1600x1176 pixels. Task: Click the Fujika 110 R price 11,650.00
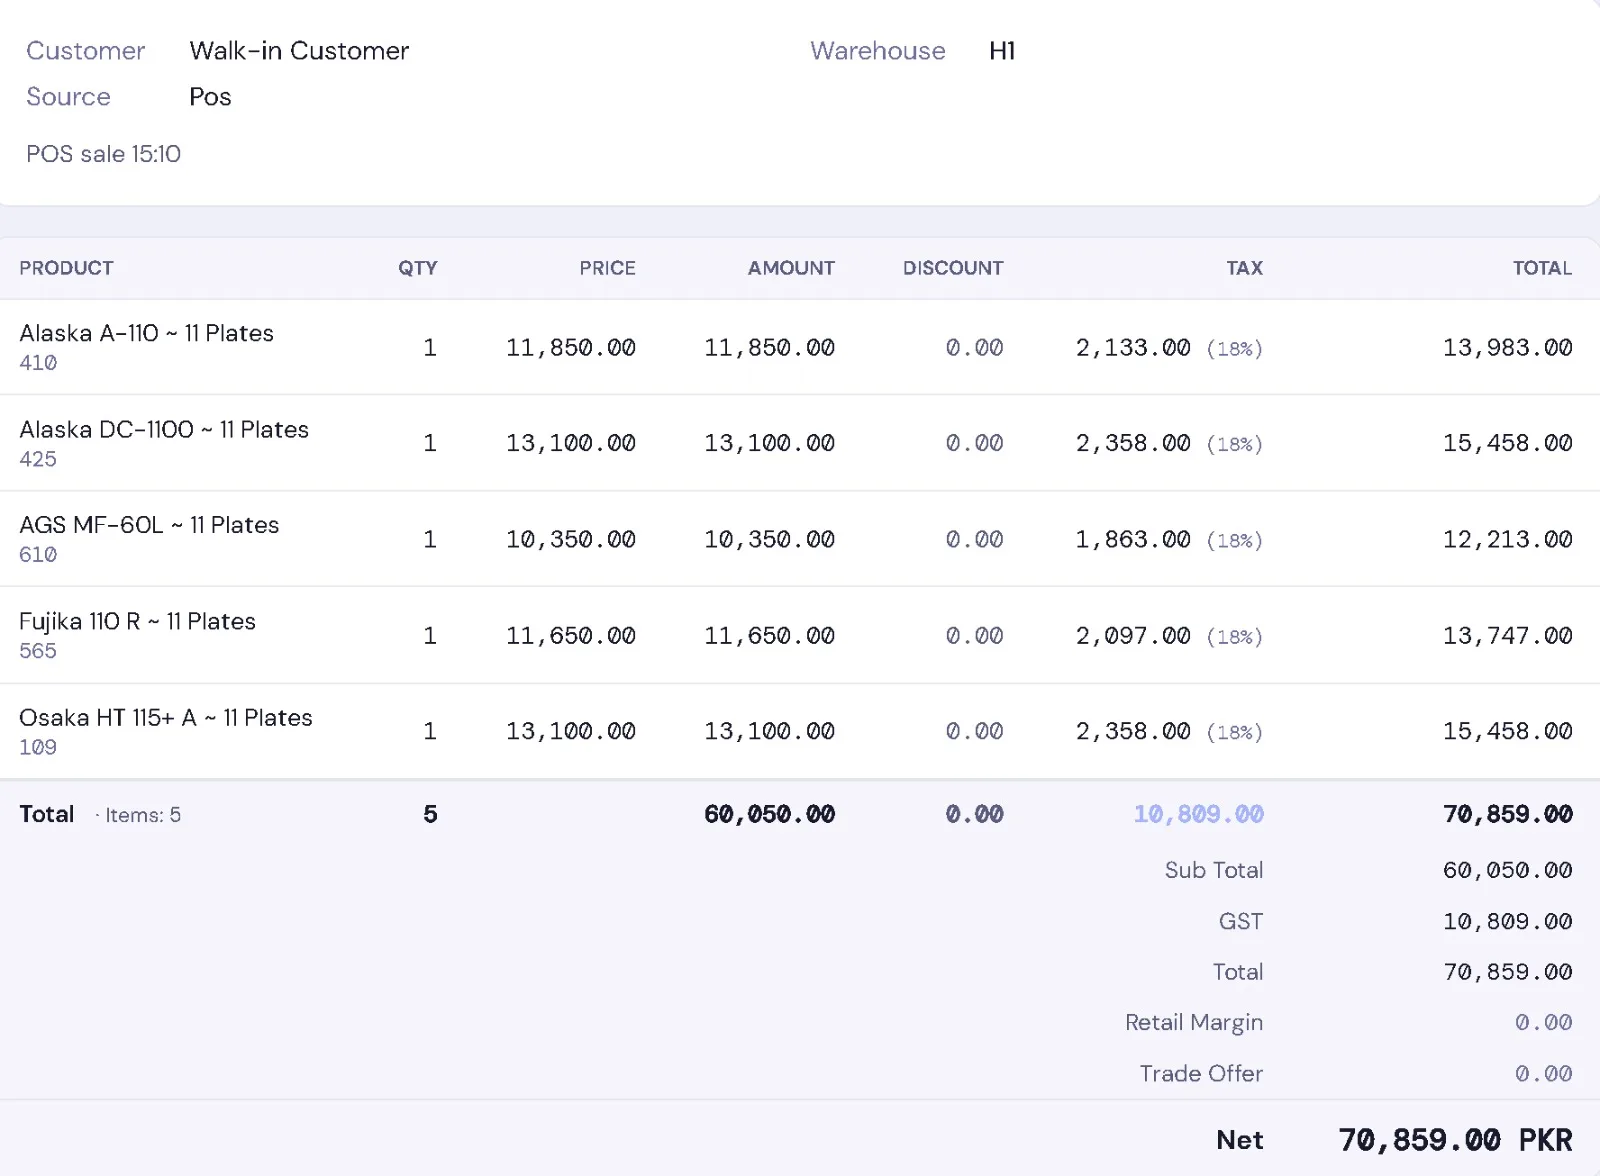pos(571,636)
